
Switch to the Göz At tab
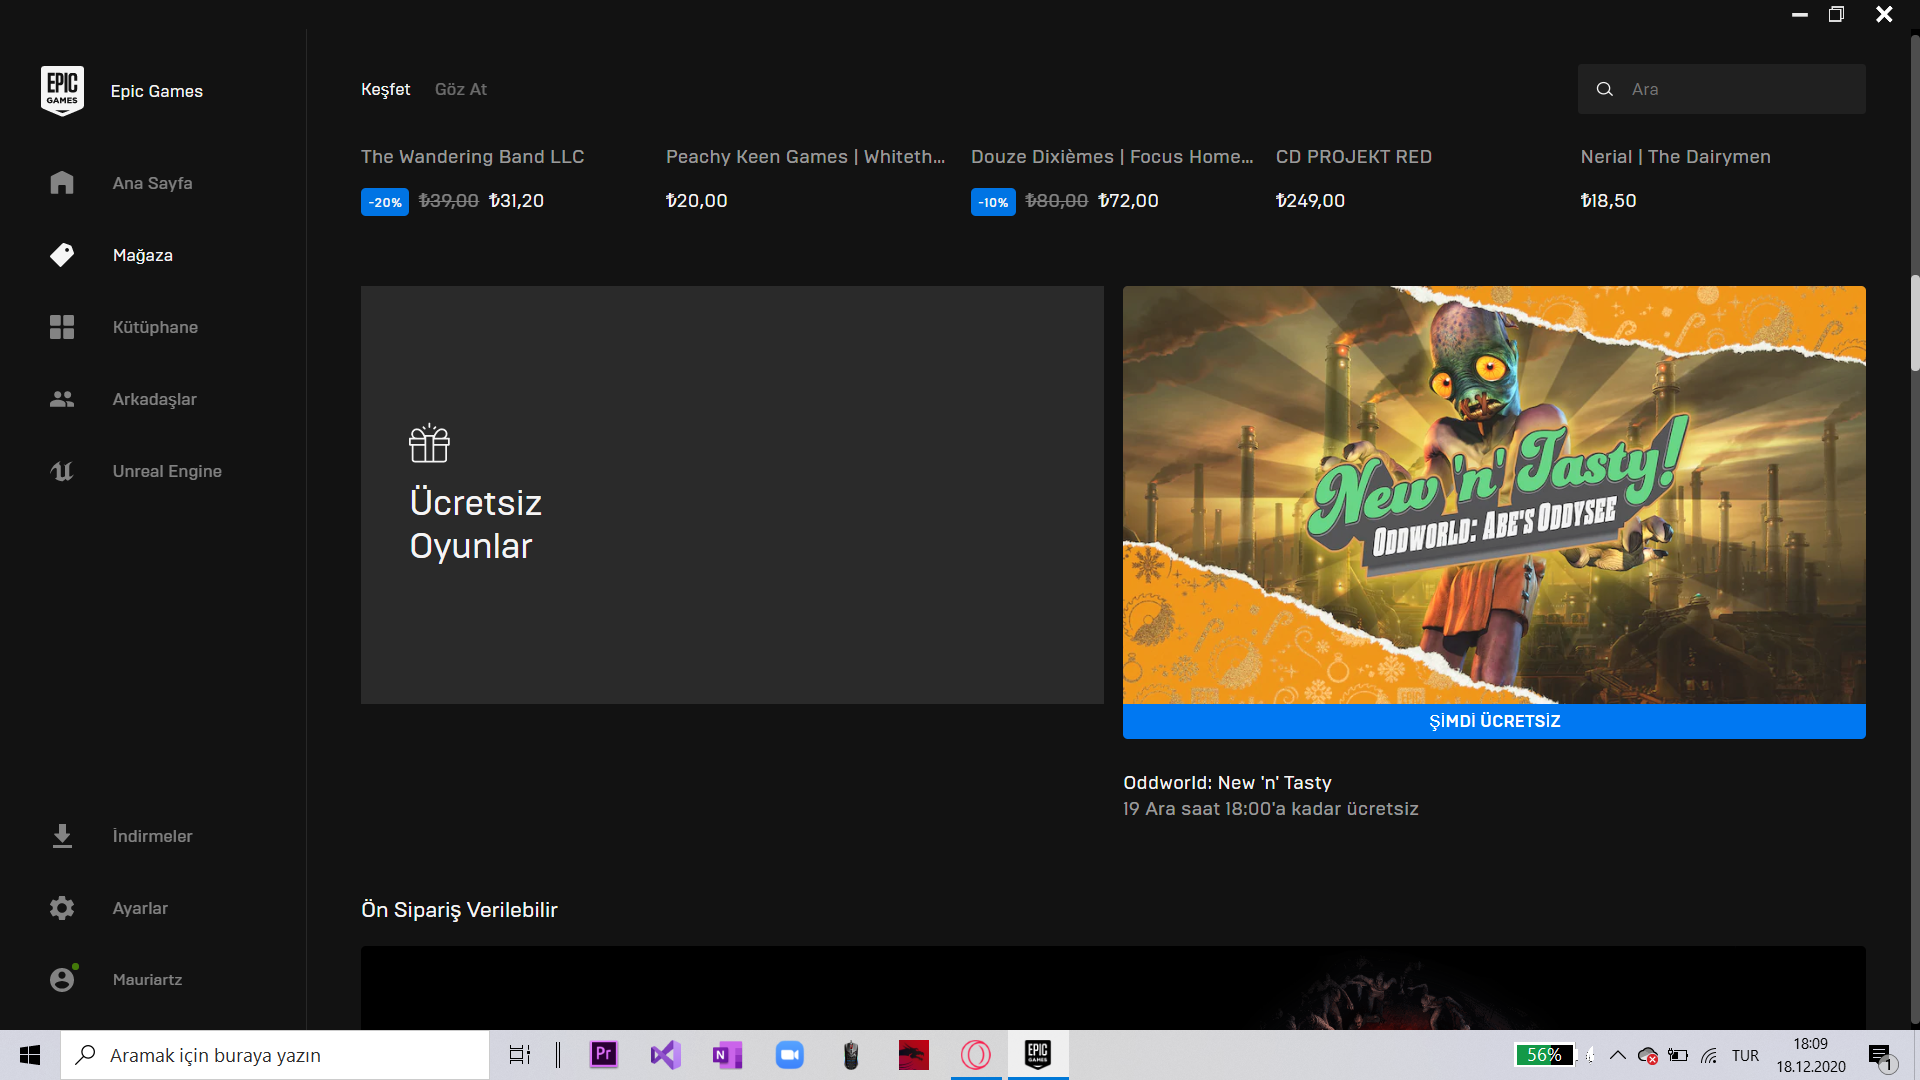[x=460, y=89]
